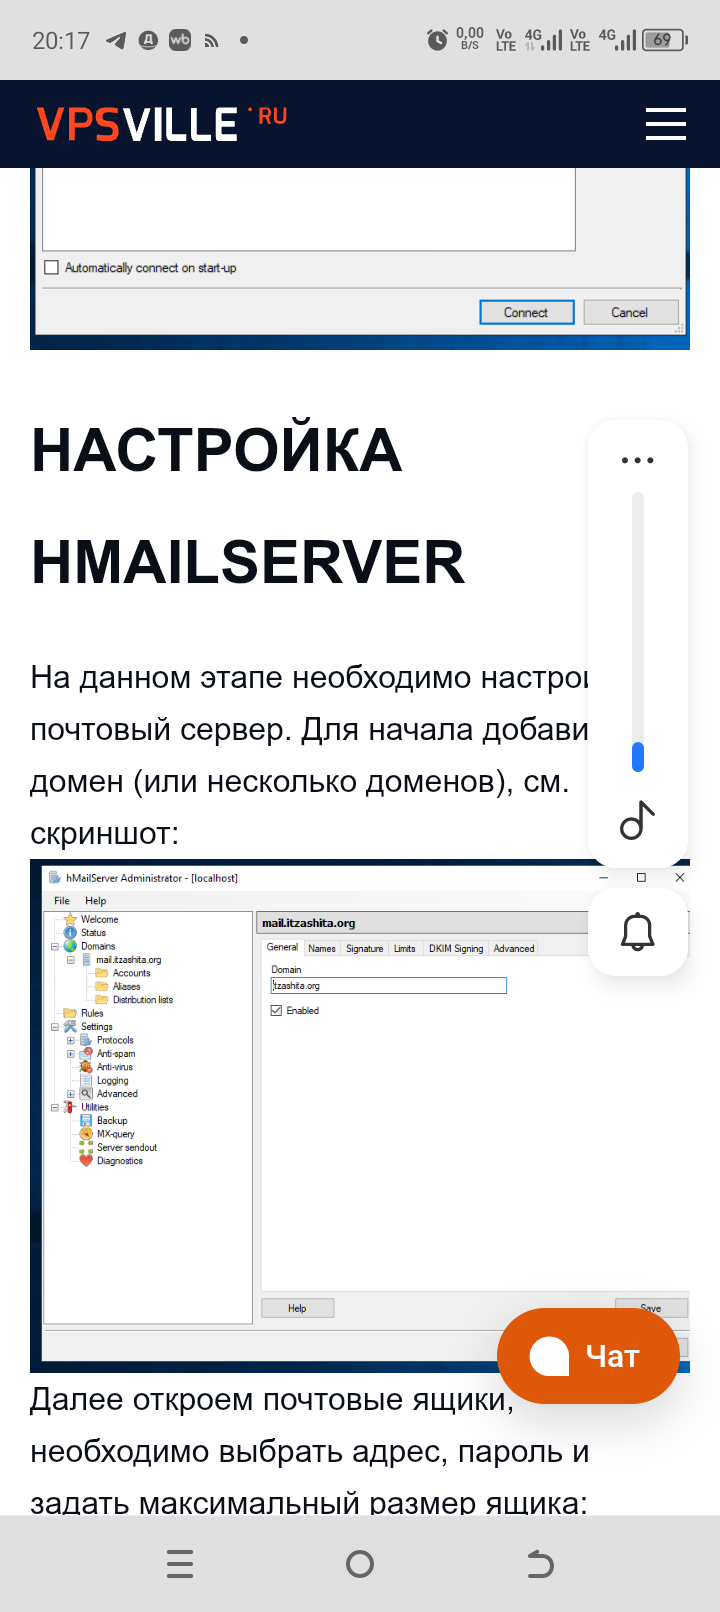Toggle the Enabled domain checkbox
This screenshot has height=1612, width=720.
(x=277, y=1011)
